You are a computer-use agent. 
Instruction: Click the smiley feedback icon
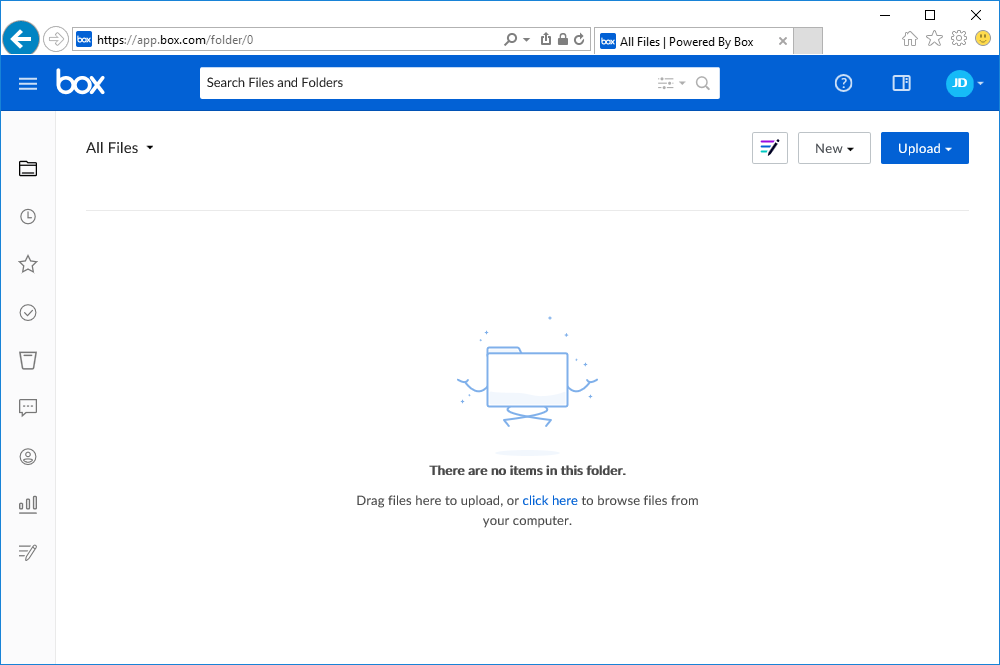pos(983,38)
